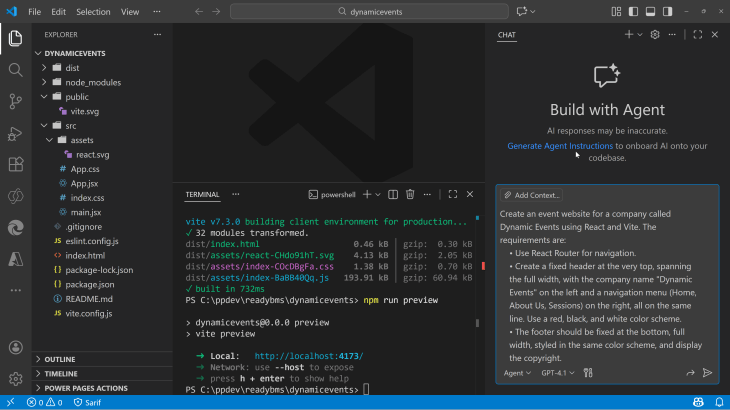The image size is (730, 410).
Task: Open remote window indicator in status bar
Action: coord(10,402)
